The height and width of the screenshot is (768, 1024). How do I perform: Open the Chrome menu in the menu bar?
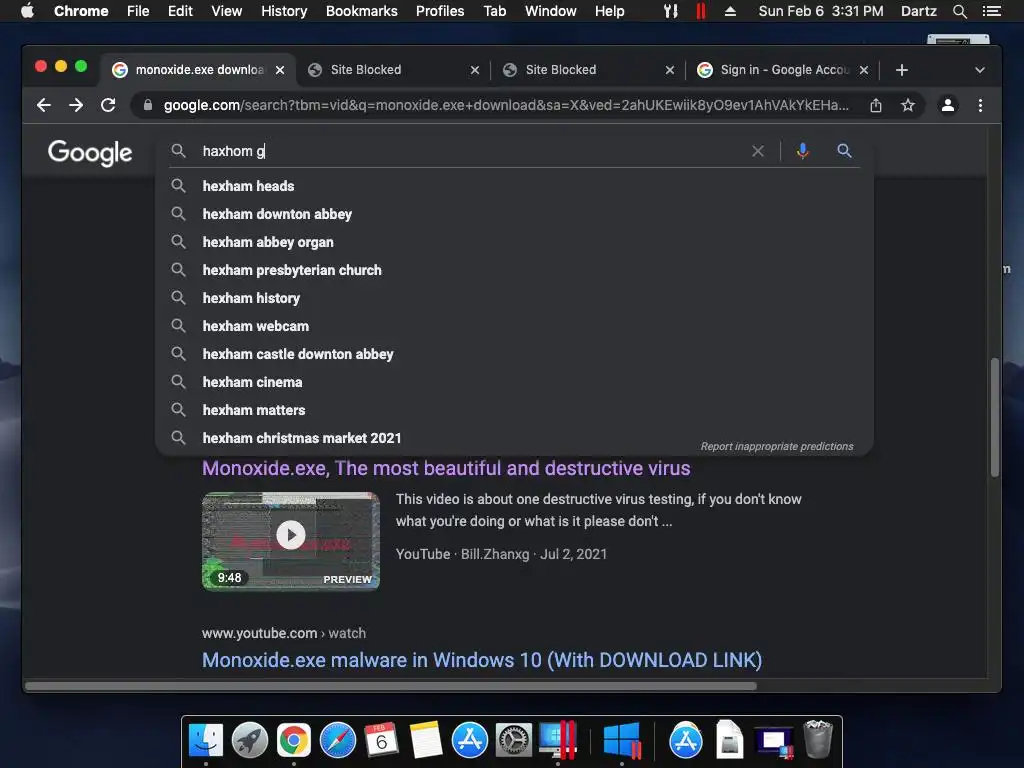click(81, 11)
